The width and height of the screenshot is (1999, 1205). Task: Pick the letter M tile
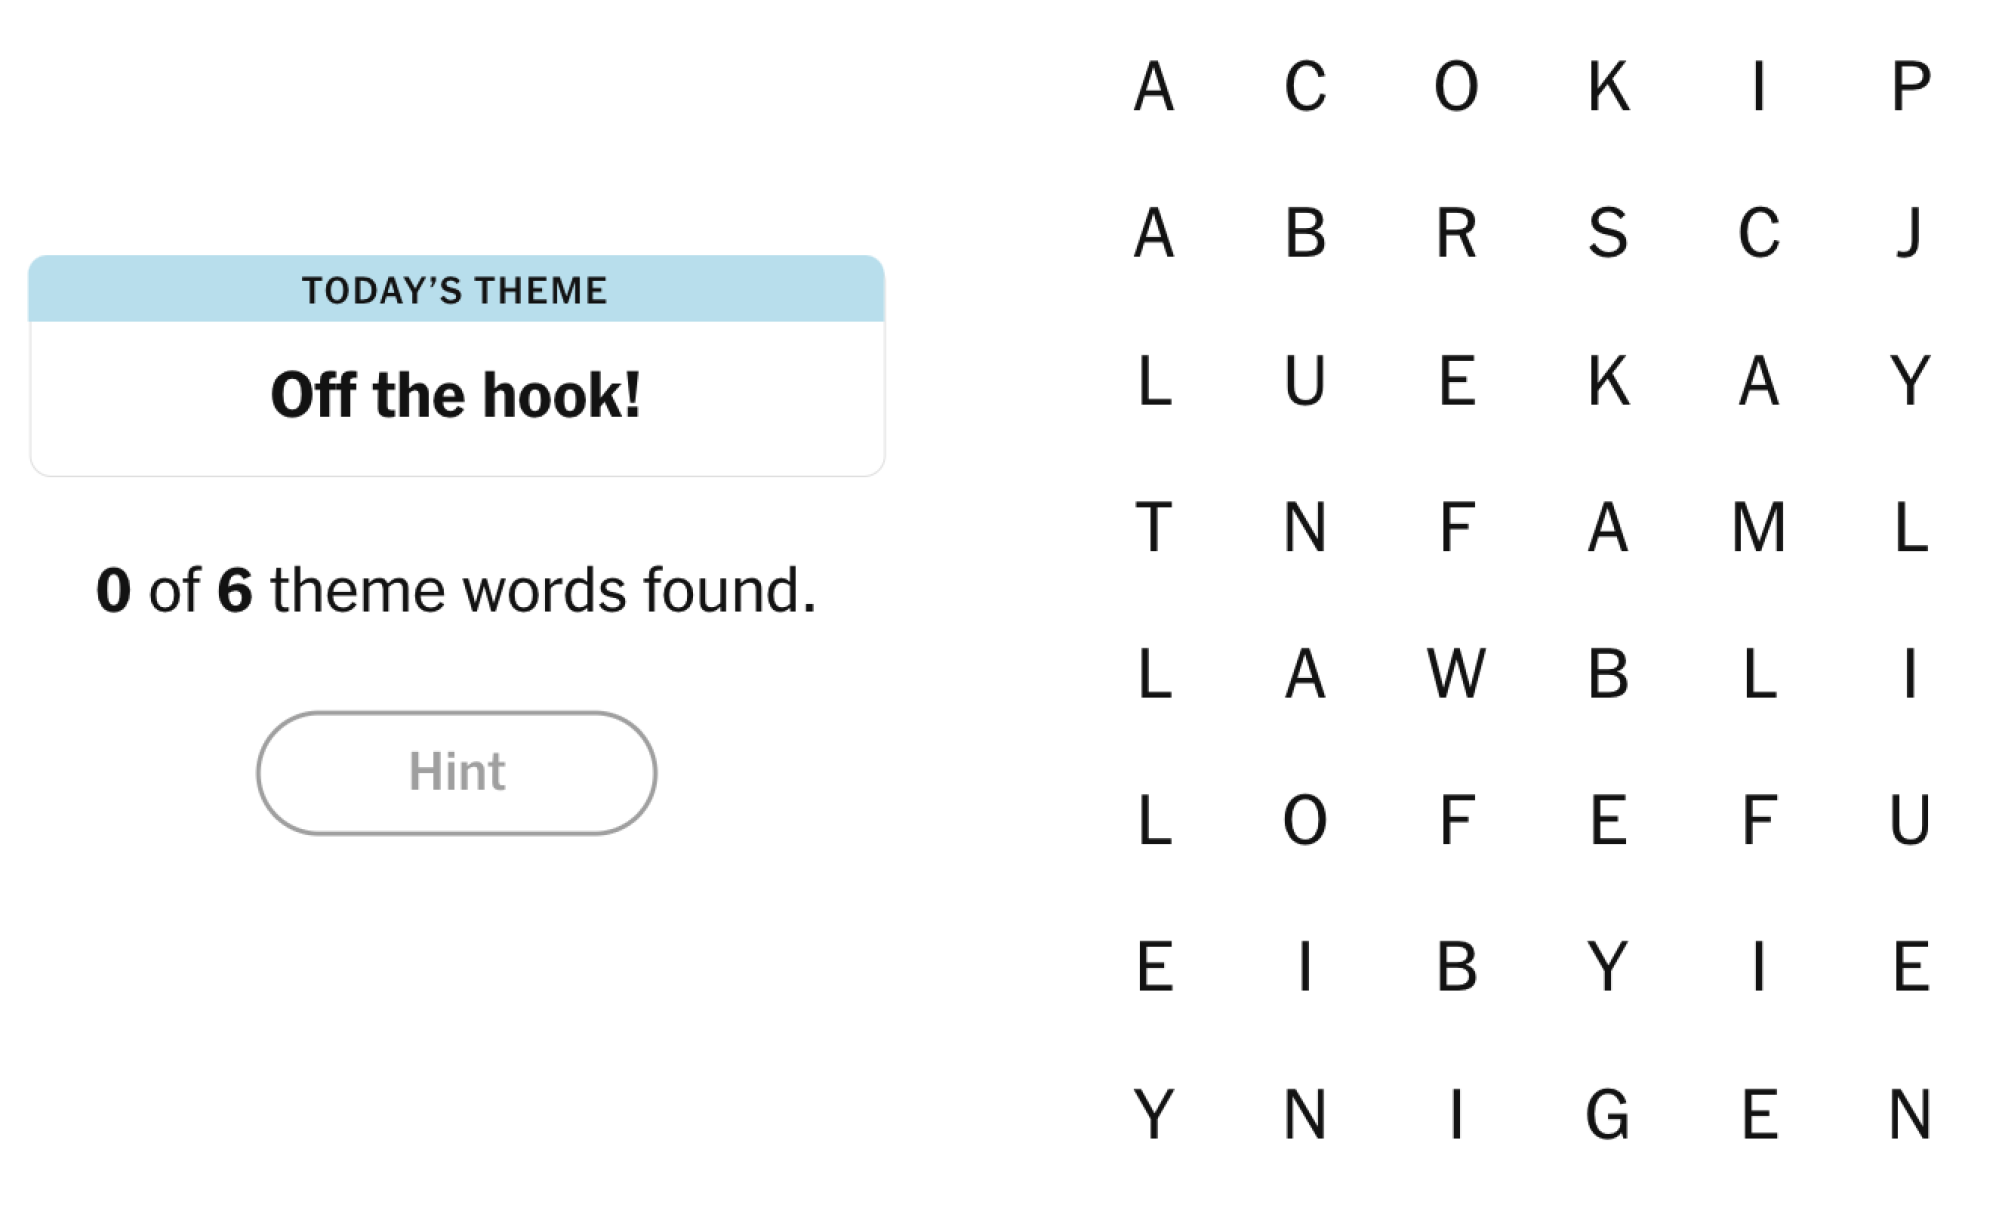coord(1758,527)
